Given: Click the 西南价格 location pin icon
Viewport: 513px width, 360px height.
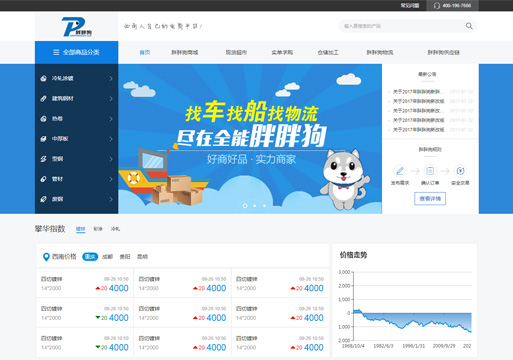Looking at the screenshot, I should (x=46, y=257).
